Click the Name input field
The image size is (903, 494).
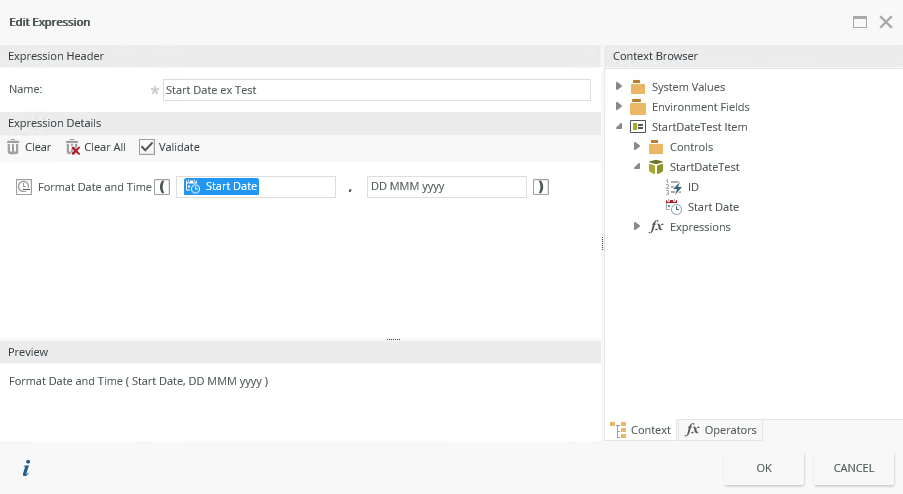[x=376, y=90]
